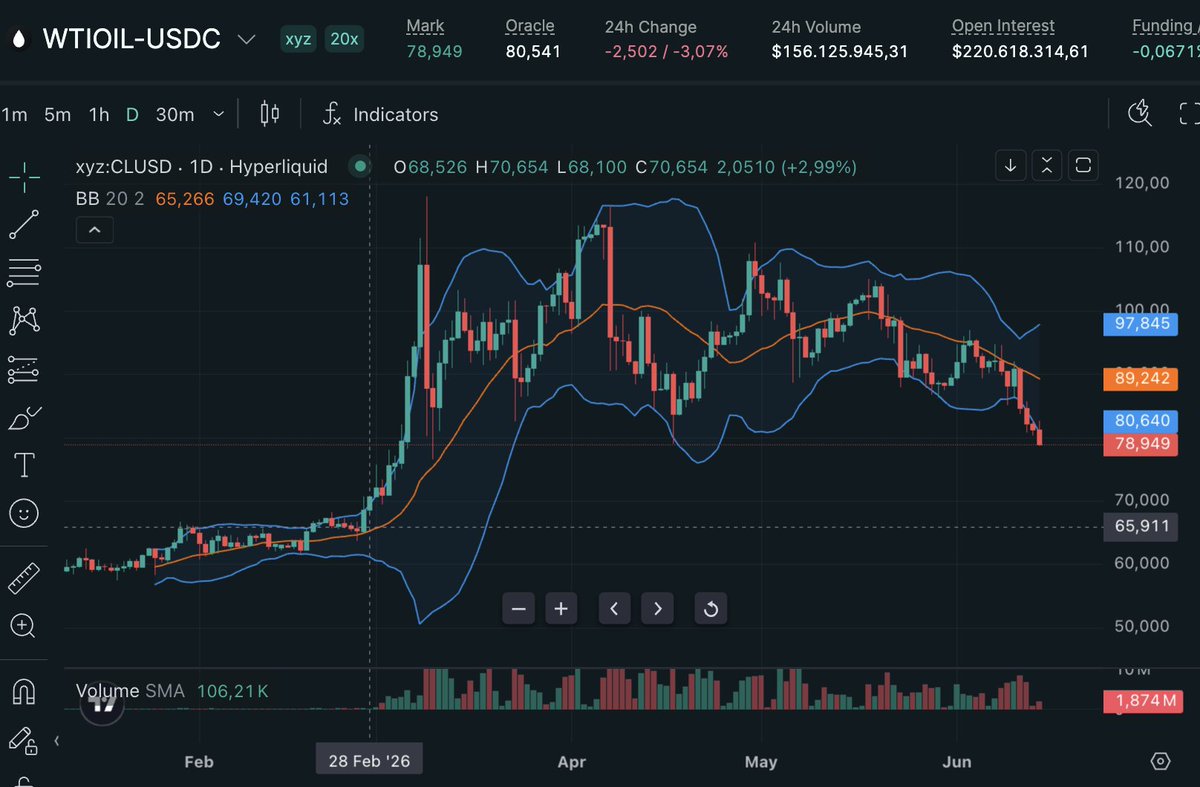
Task: Click the 24h Change value -2,502 / -3,07%
Action: point(666,51)
